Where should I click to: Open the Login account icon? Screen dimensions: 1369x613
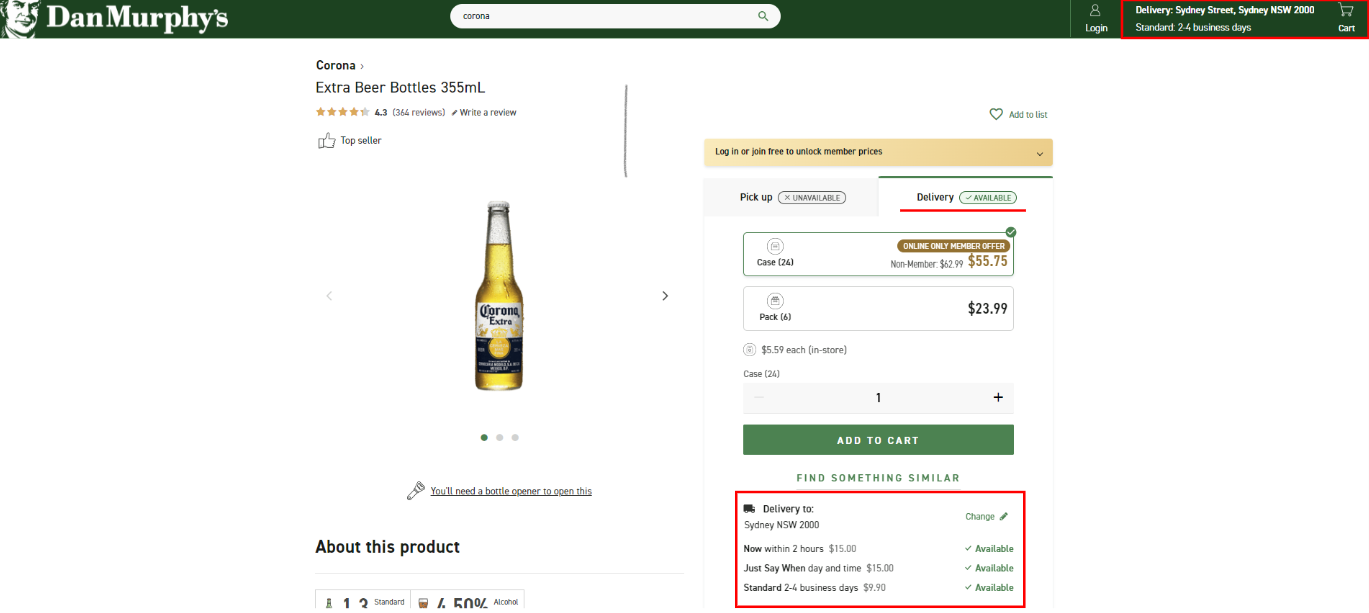pyautogui.click(x=1096, y=11)
